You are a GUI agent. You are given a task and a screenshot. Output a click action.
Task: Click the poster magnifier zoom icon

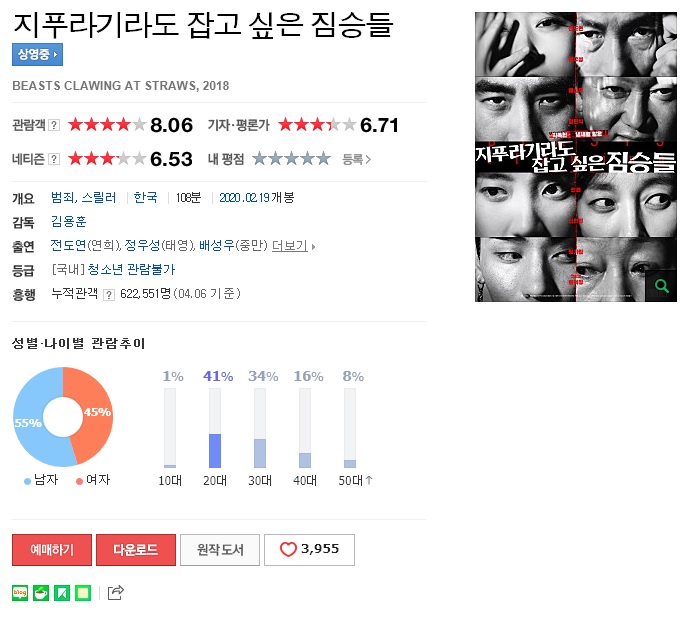pyautogui.click(x=661, y=286)
